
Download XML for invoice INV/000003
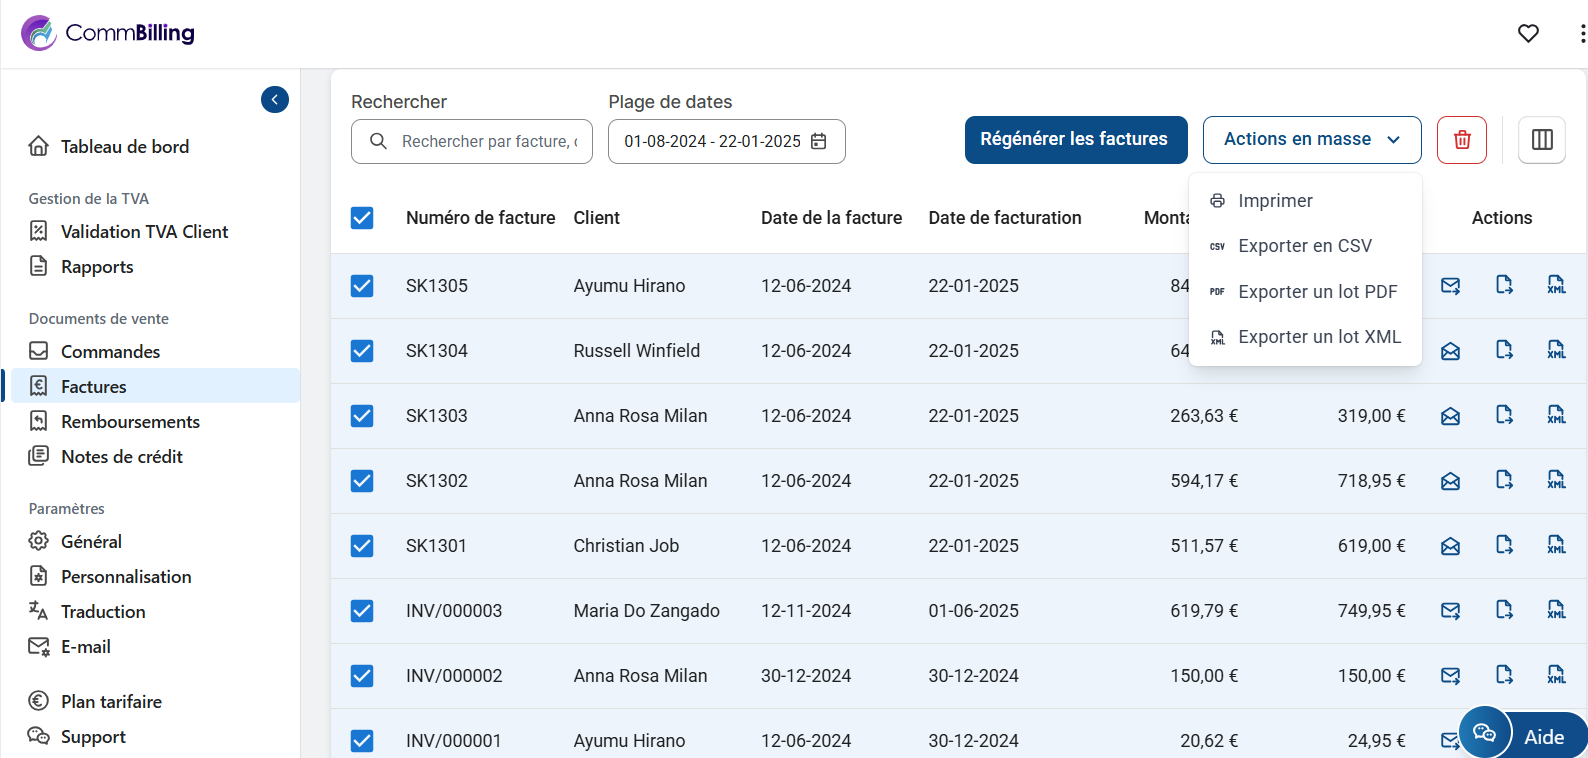(x=1556, y=610)
